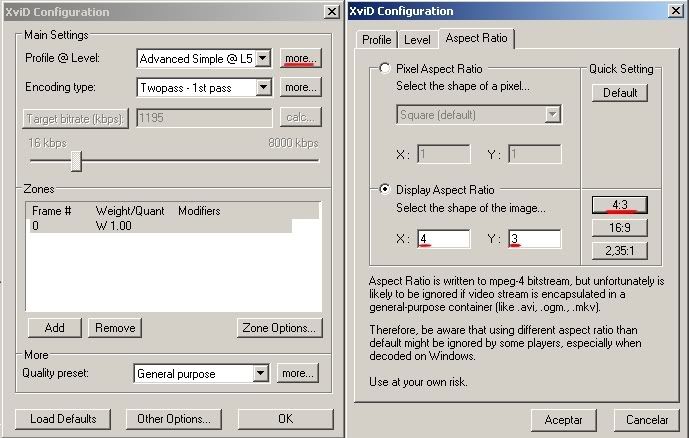Click the Weight/Quant column header
The width and height of the screenshot is (689, 438).
(x=130, y=211)
